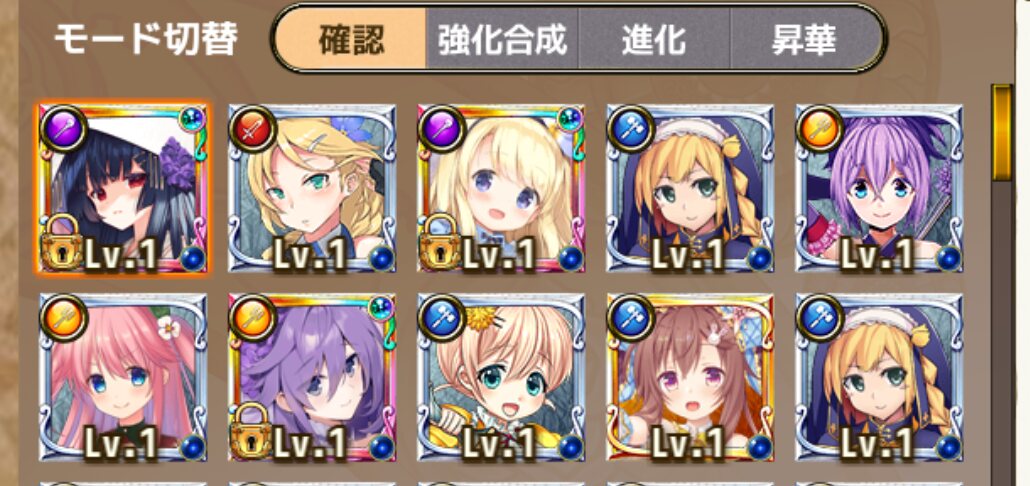Click the red sword-type icon on blonde ponytail character

click(x=253, y=129)
